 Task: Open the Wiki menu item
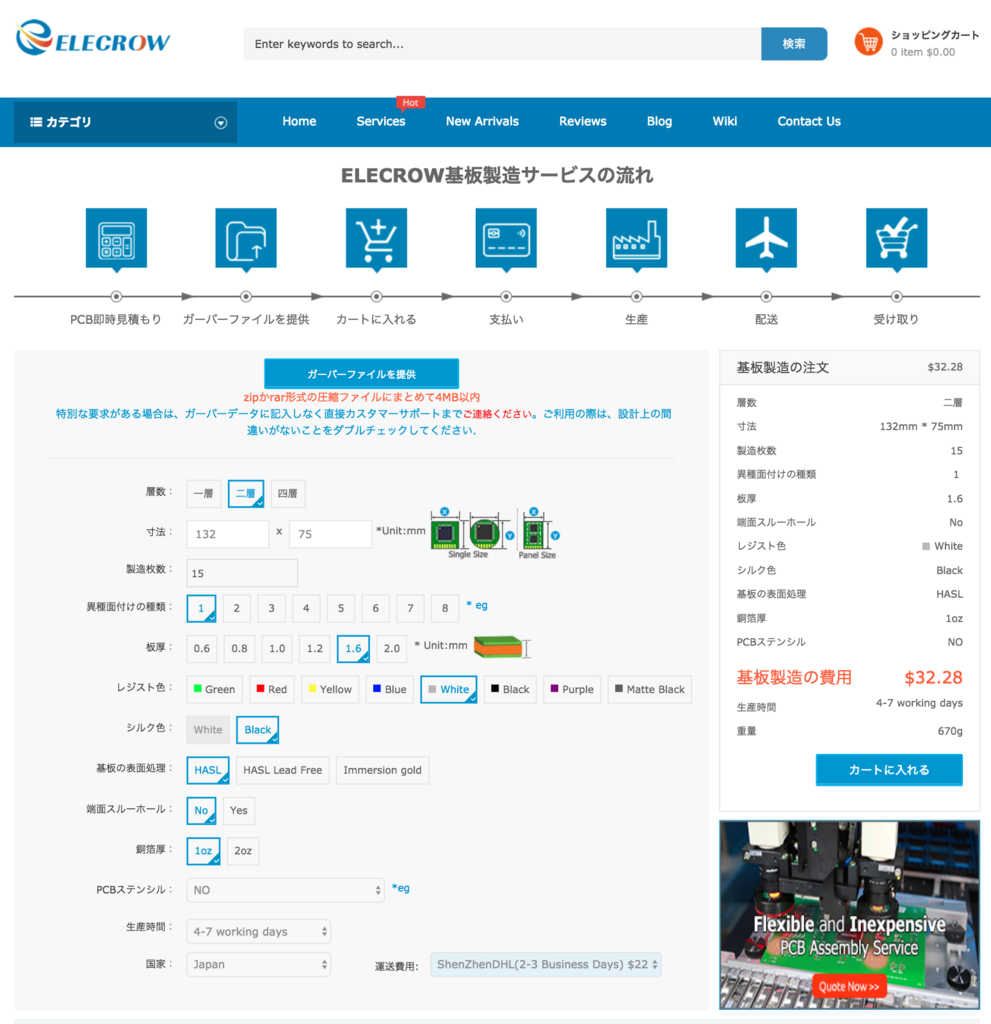724,121
